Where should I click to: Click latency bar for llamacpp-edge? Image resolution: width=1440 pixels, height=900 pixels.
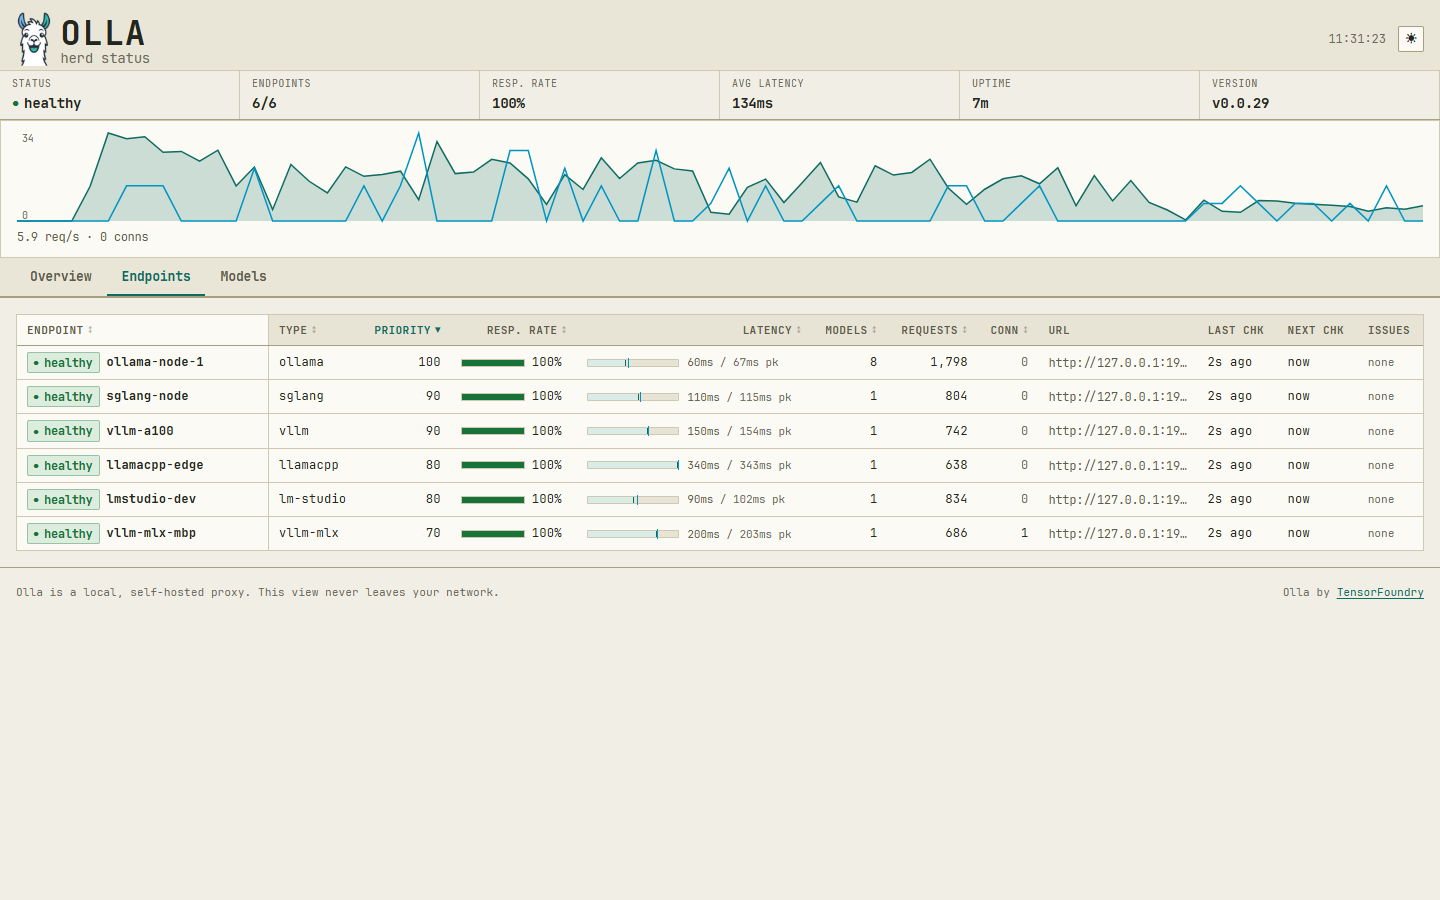[633, 465]
